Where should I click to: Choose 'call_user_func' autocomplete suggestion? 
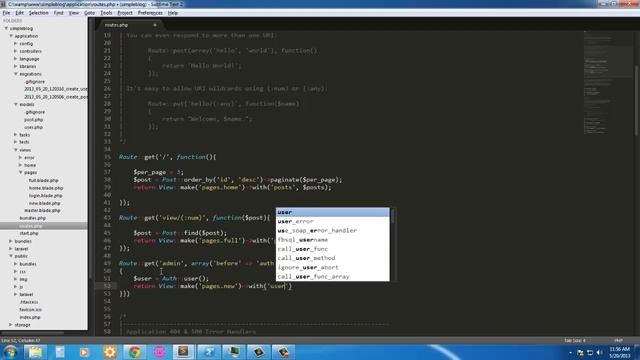(x=333, y=249)
